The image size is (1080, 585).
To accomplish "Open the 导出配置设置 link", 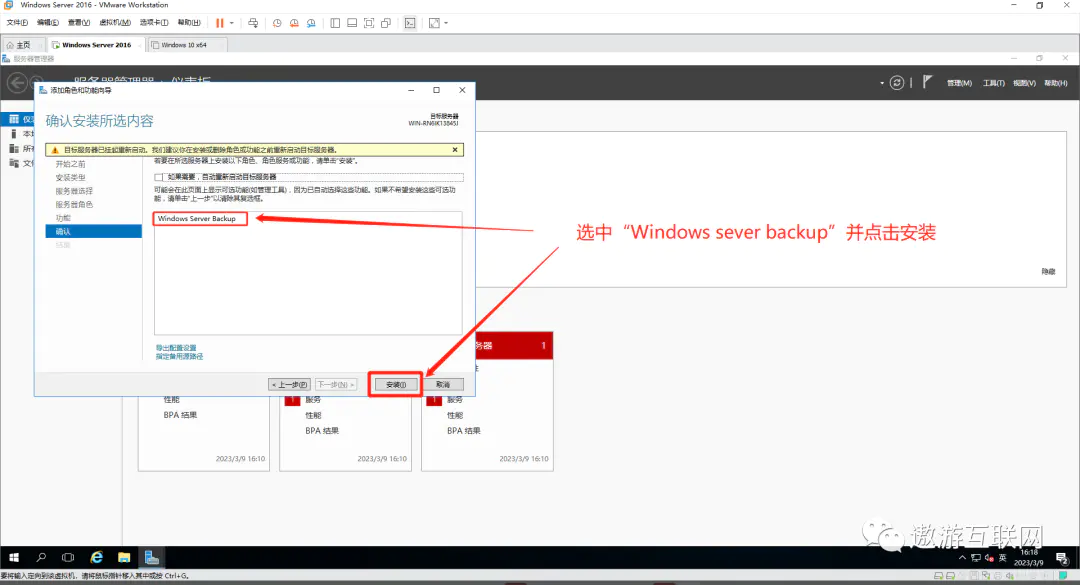I will click(176, 348).
